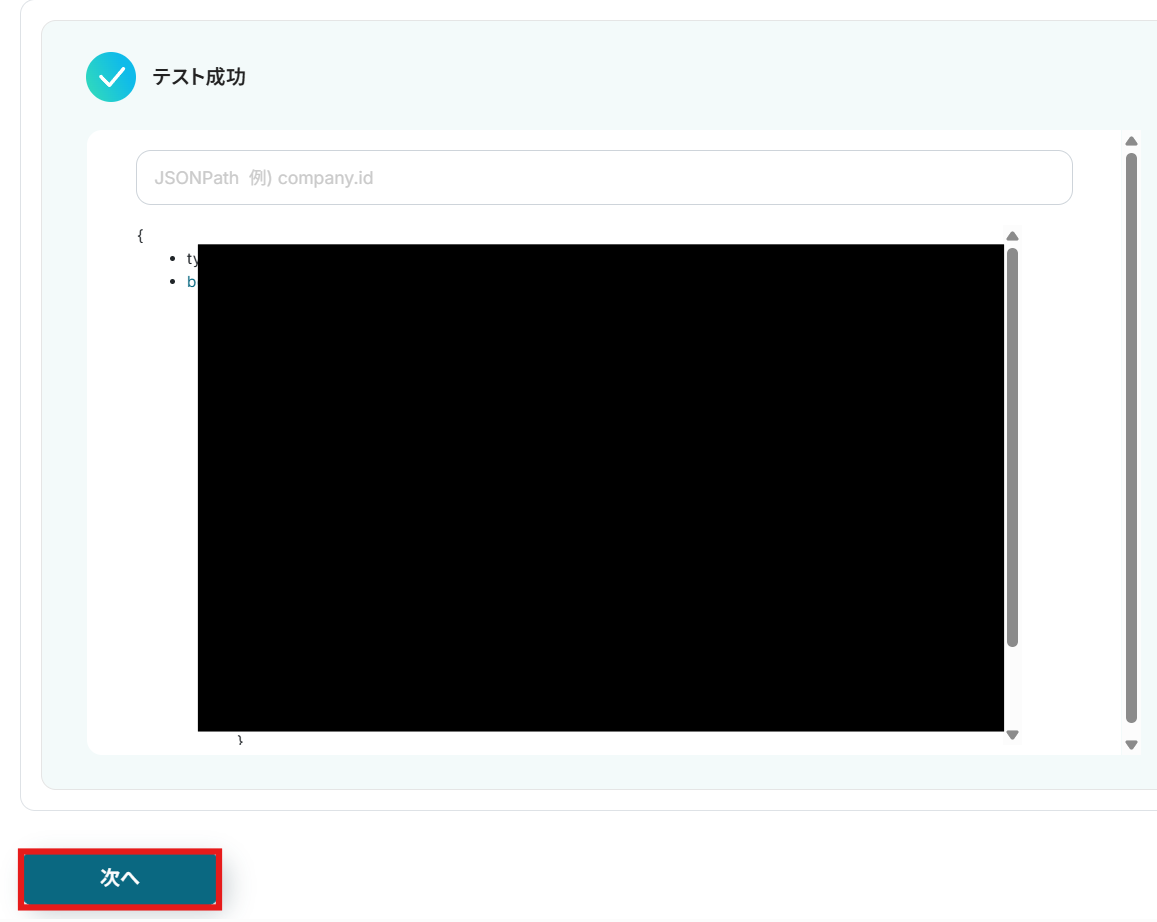This screenshot has width=1157, height=922.
Task: Click the 次へ button
Action: click(x=120, y=878)
